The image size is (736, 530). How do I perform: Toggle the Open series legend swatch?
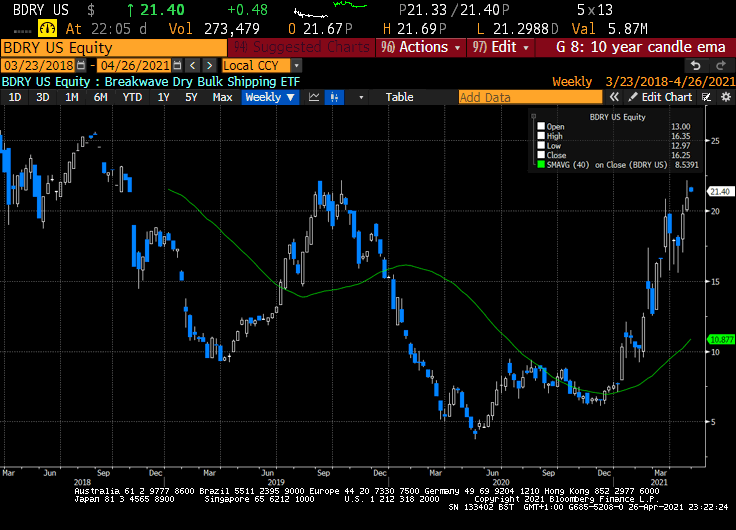[541, 126]
